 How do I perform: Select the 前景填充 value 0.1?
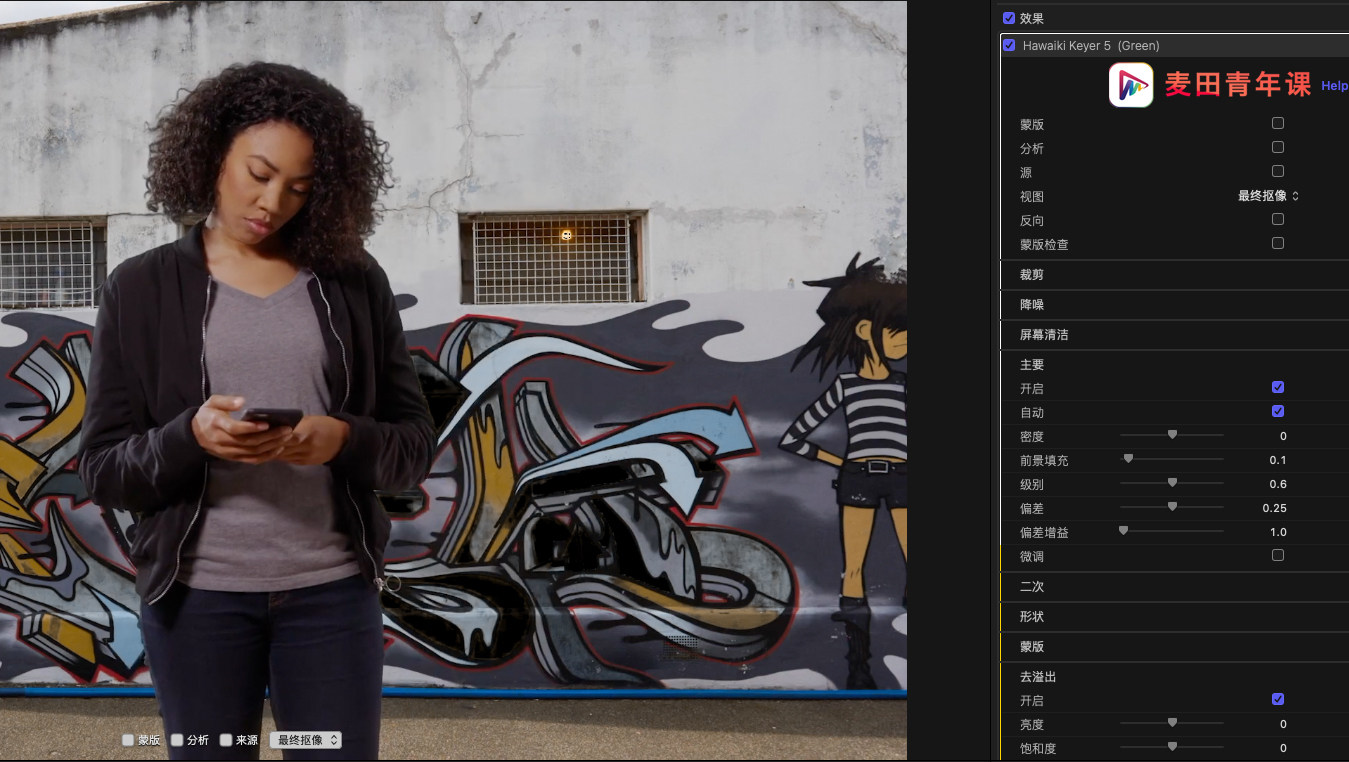(x=1278, y=460)
